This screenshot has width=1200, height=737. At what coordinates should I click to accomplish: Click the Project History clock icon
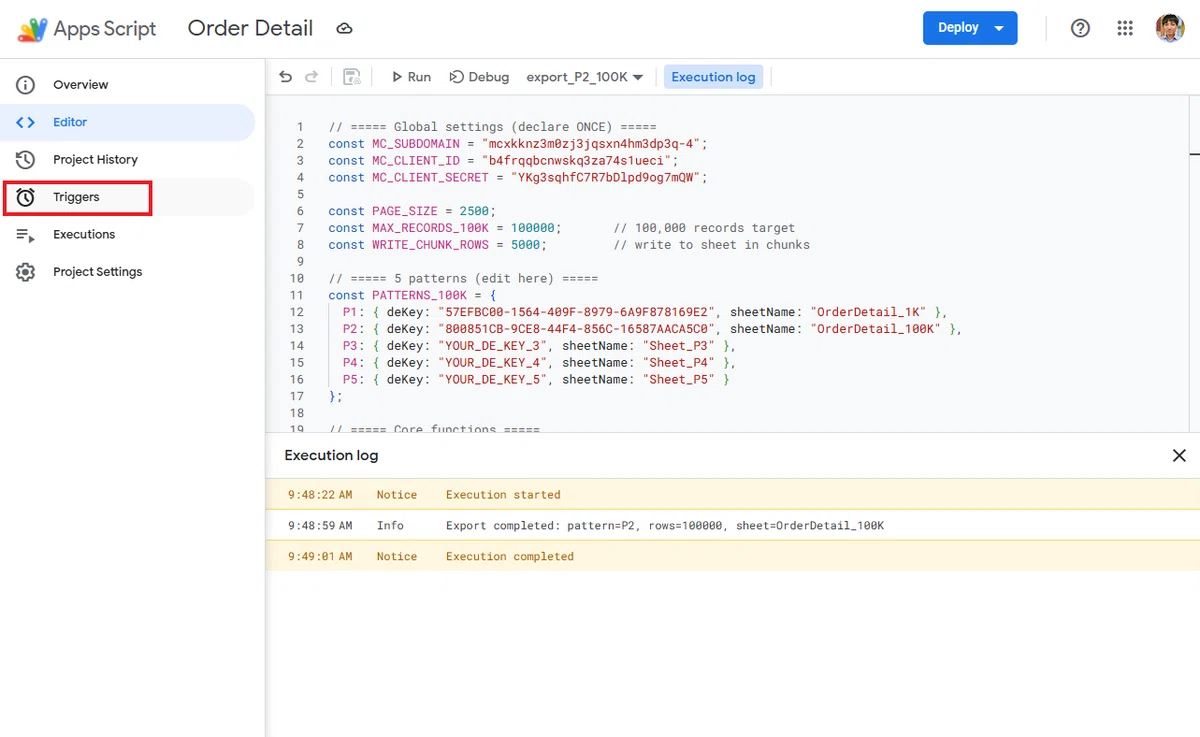click(x=26, y=160)
